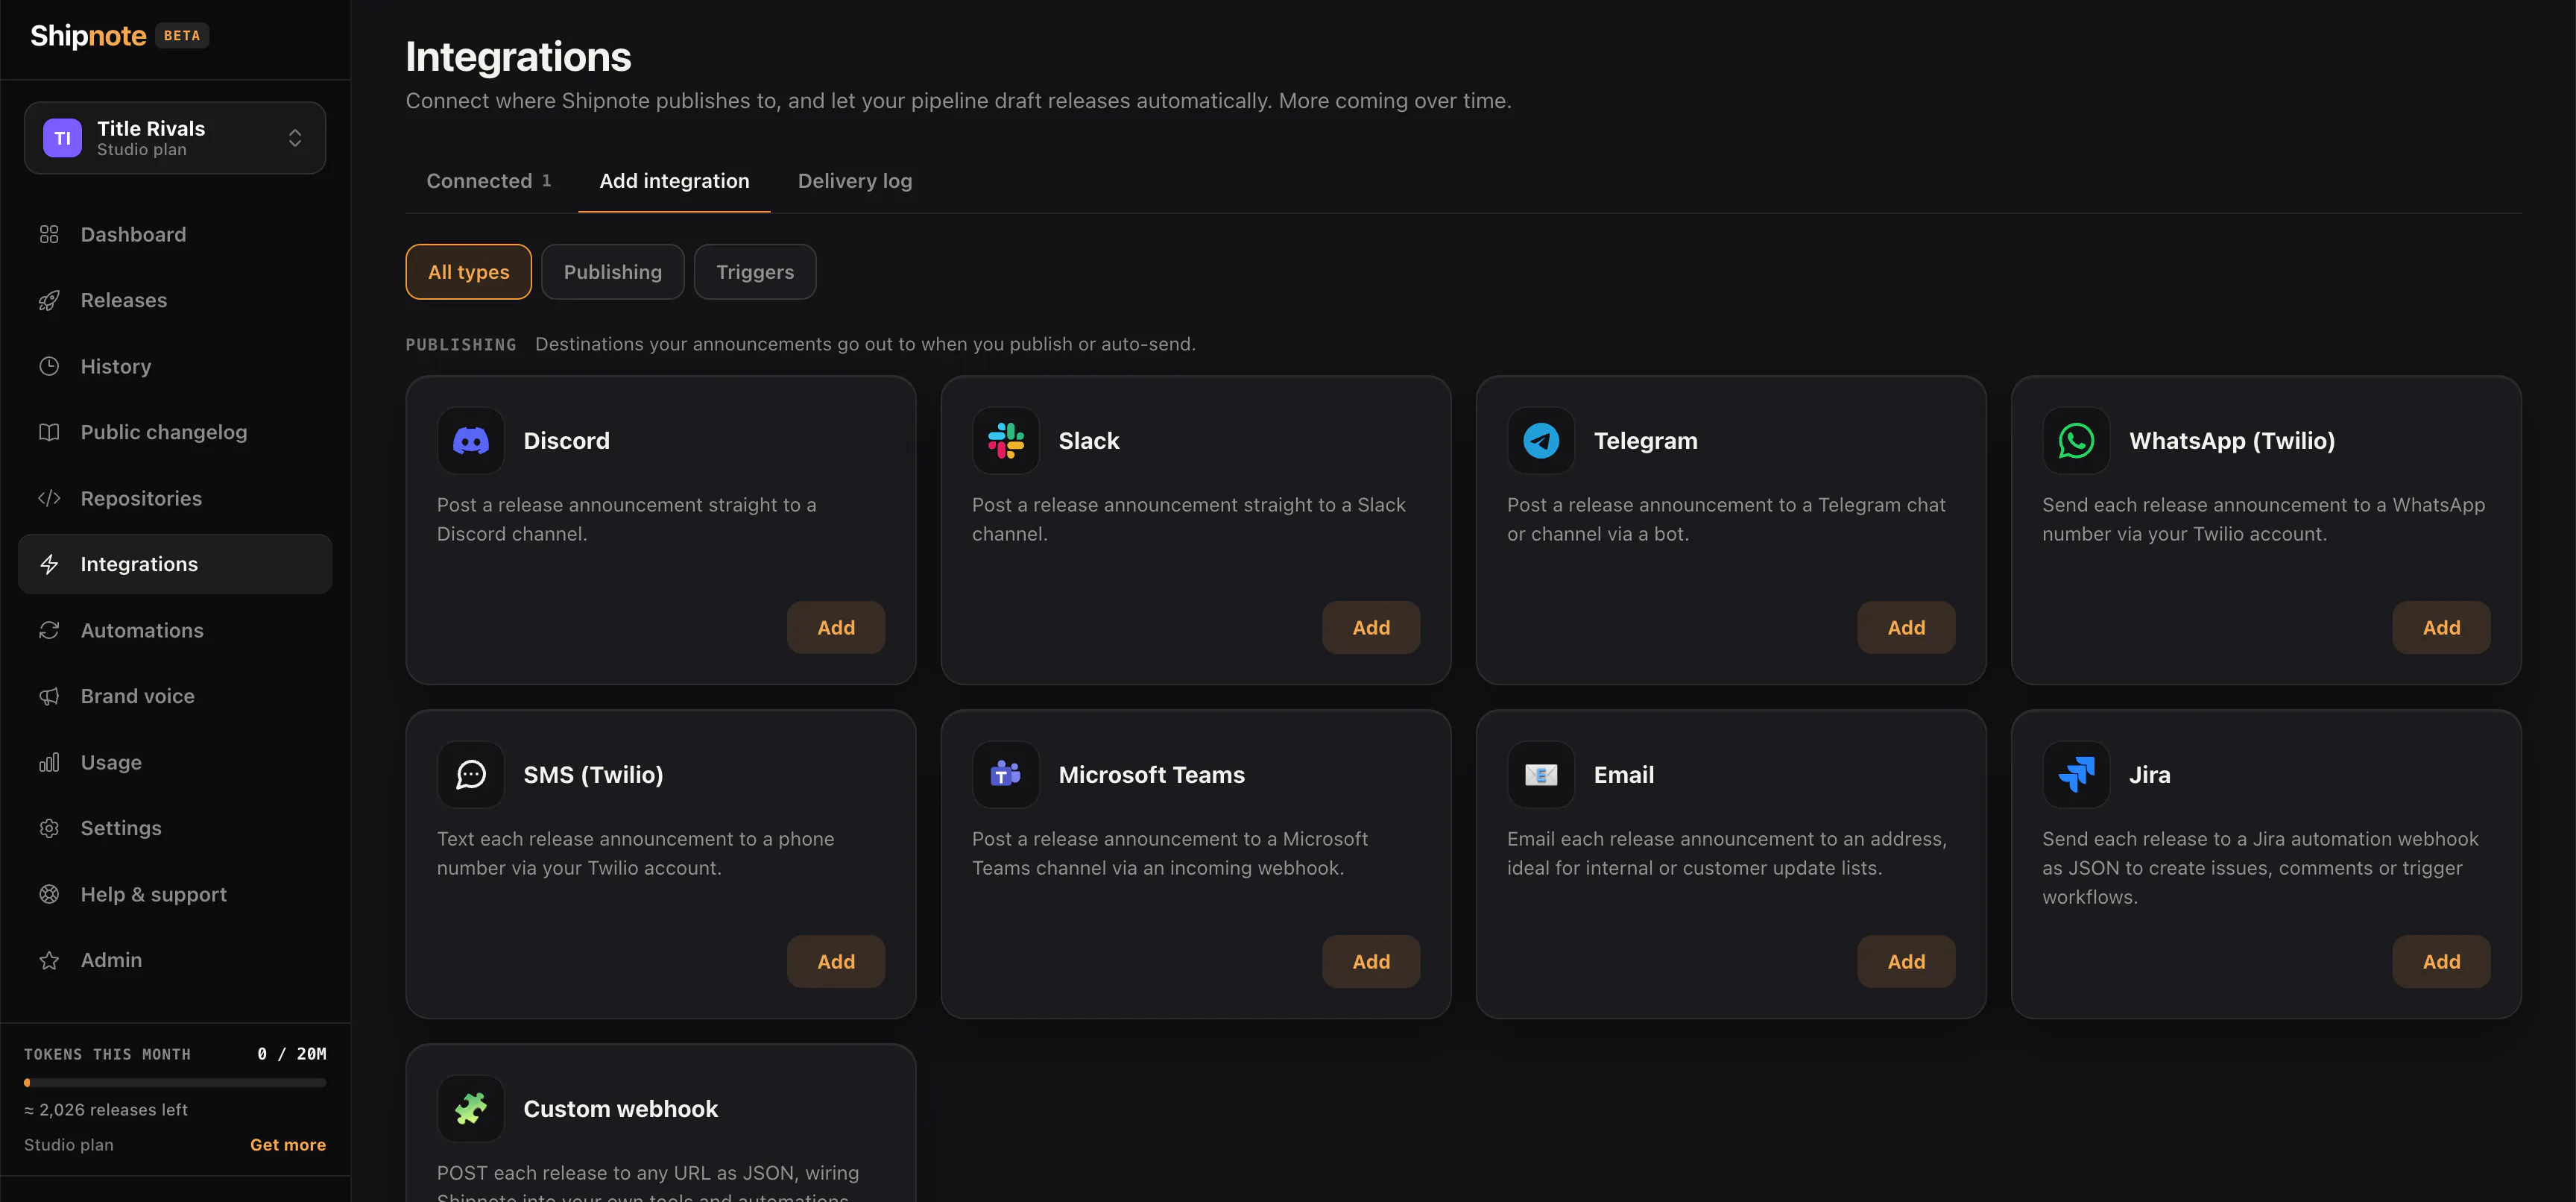Open Settings from sidebar

click(175, 828)
